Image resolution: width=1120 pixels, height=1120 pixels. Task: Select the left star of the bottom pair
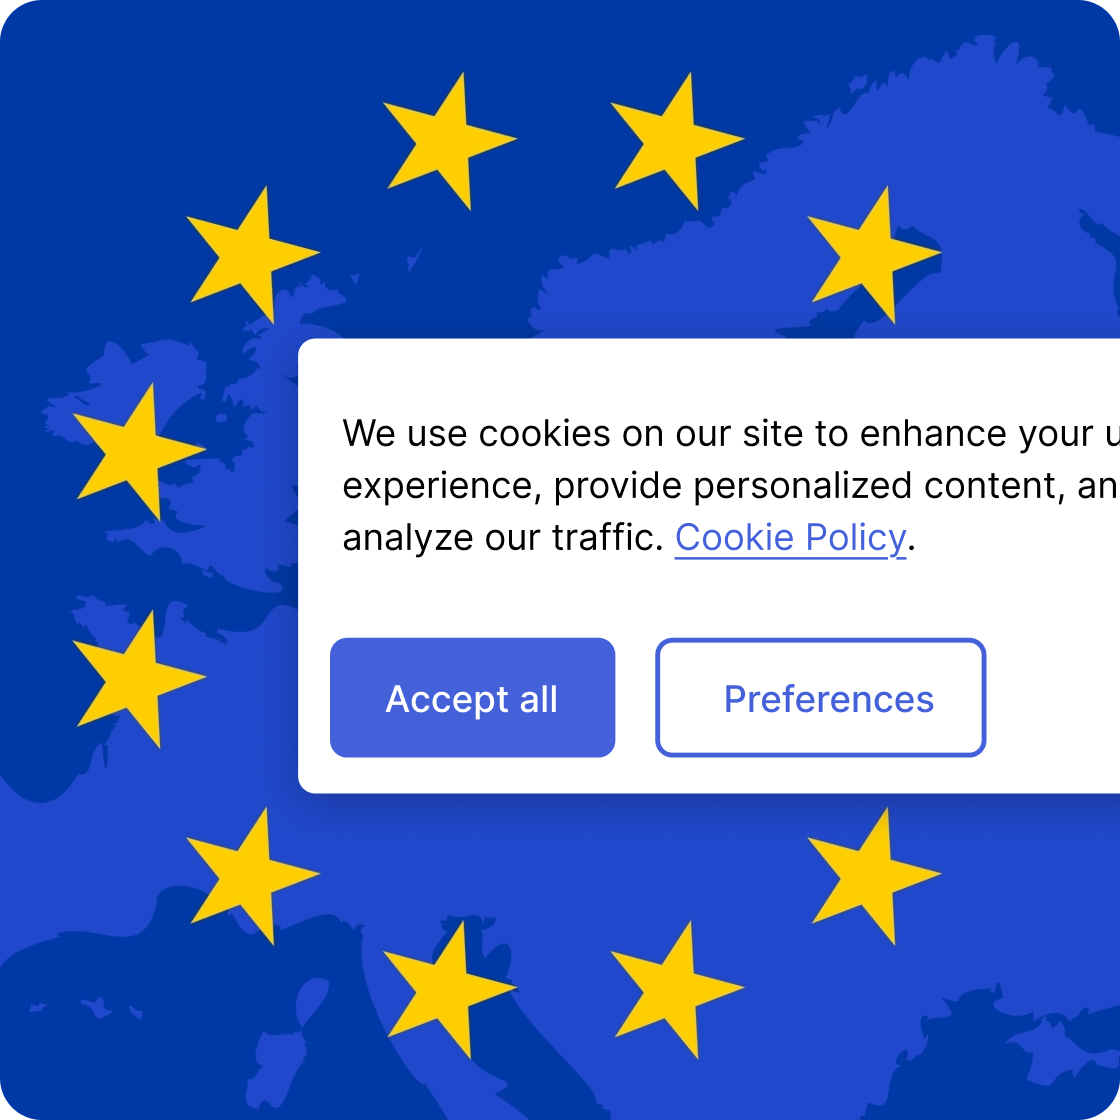tap(446, 990)
